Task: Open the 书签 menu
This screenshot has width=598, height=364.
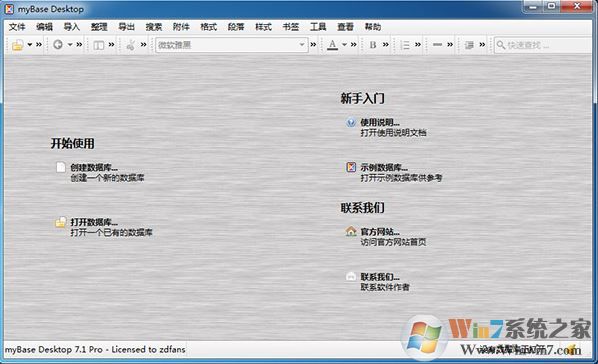Action: (x=291, y=27)
